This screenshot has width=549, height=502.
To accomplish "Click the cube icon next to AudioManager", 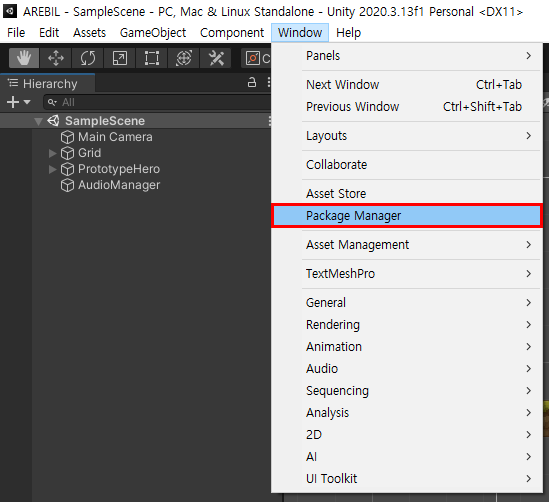I will coord(67,186).
